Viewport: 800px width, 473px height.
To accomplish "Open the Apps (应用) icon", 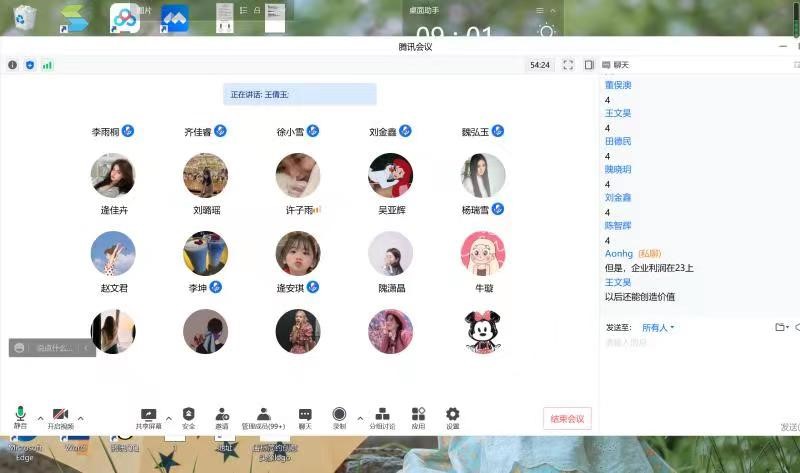I will [x=418, y=415].
